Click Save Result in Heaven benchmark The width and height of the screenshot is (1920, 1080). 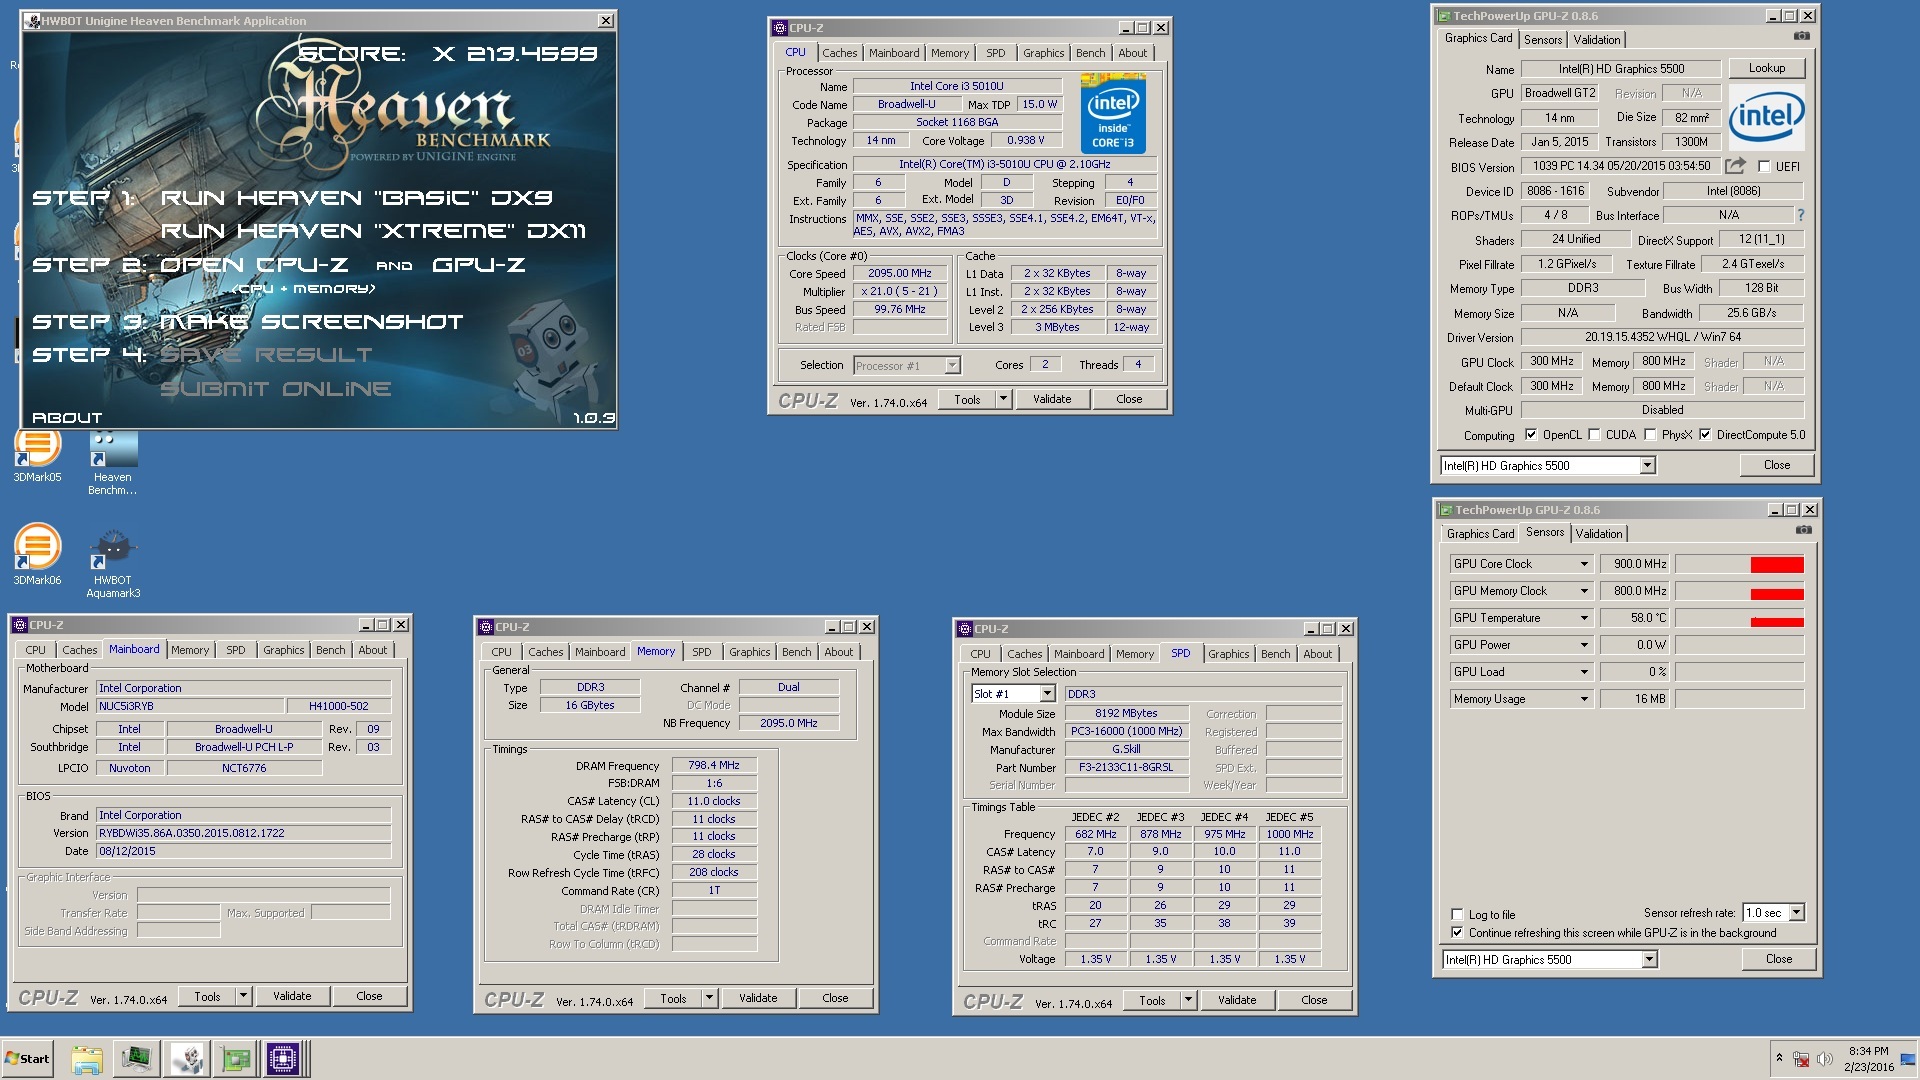(x=266, y=355)
